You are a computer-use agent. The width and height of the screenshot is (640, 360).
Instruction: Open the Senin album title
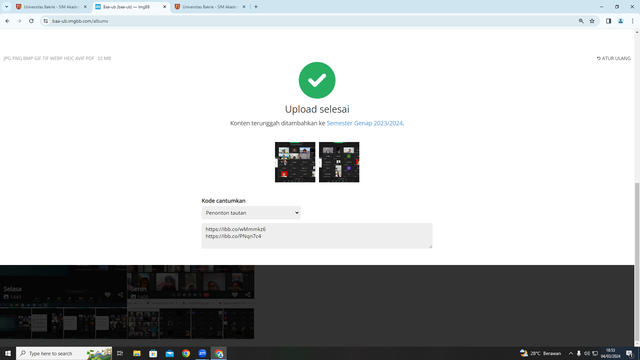coord(138,289)
